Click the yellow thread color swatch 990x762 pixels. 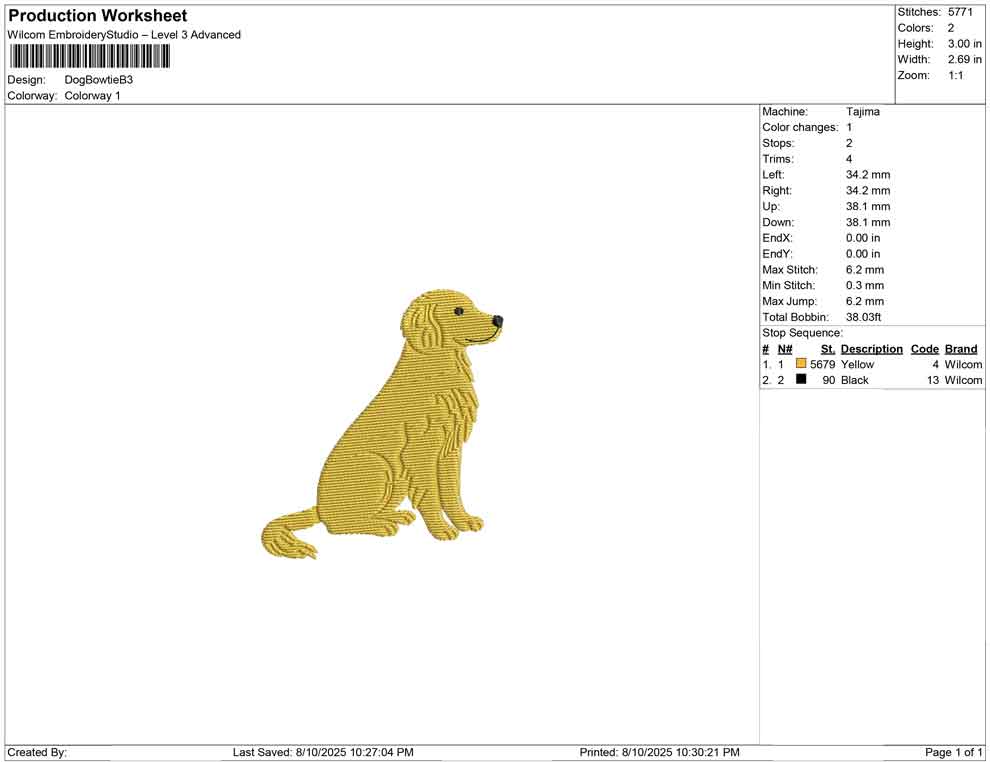[x=801, y=364]
